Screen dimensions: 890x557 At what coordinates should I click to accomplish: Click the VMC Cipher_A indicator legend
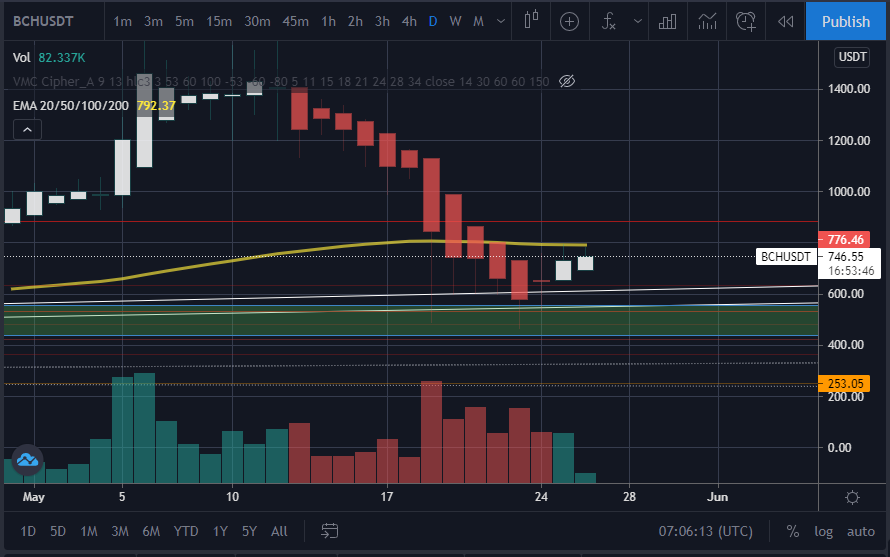(281, 81)
